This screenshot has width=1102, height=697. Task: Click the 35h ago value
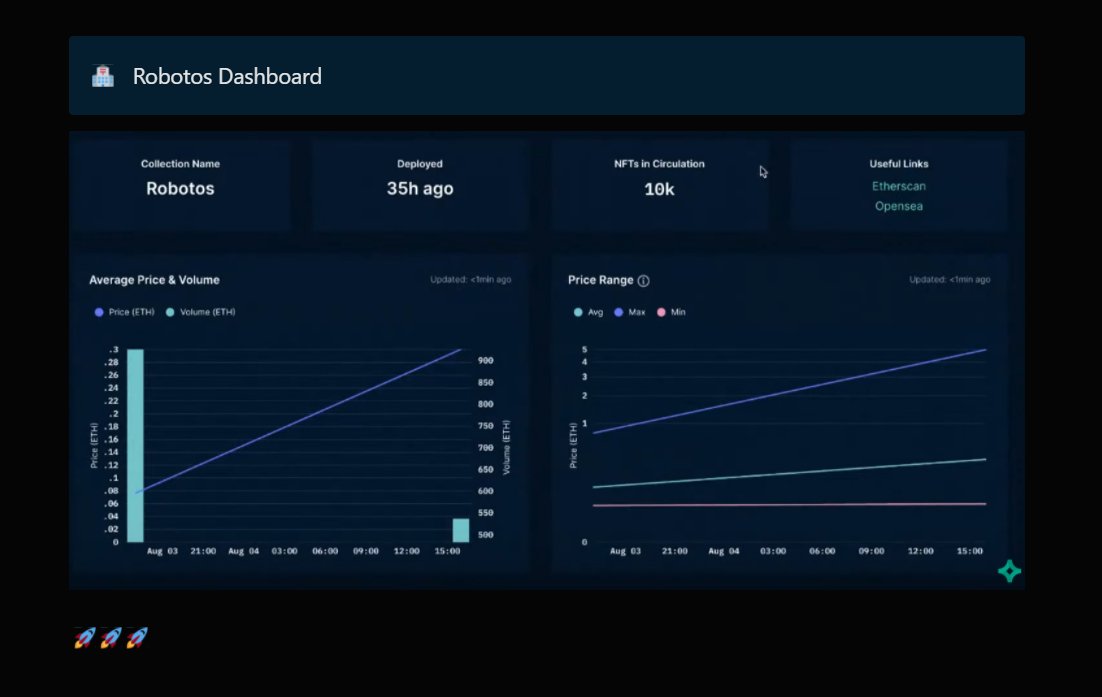pos(420,188)
